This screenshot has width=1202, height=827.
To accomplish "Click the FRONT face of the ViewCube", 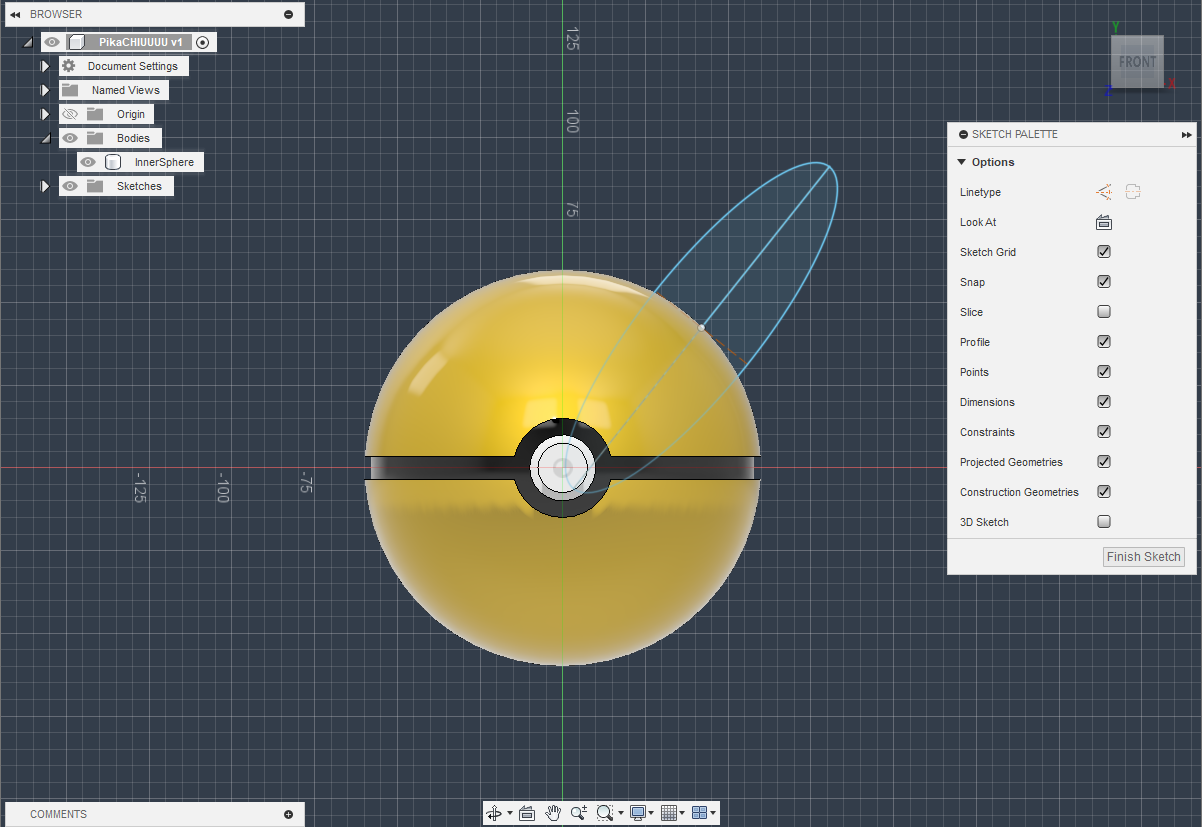I will tap(1137, 62).
